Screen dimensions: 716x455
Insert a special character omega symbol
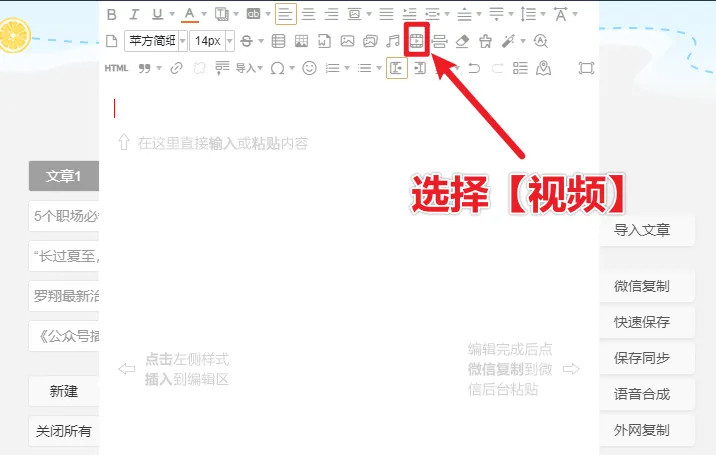(x=278, y=68)
